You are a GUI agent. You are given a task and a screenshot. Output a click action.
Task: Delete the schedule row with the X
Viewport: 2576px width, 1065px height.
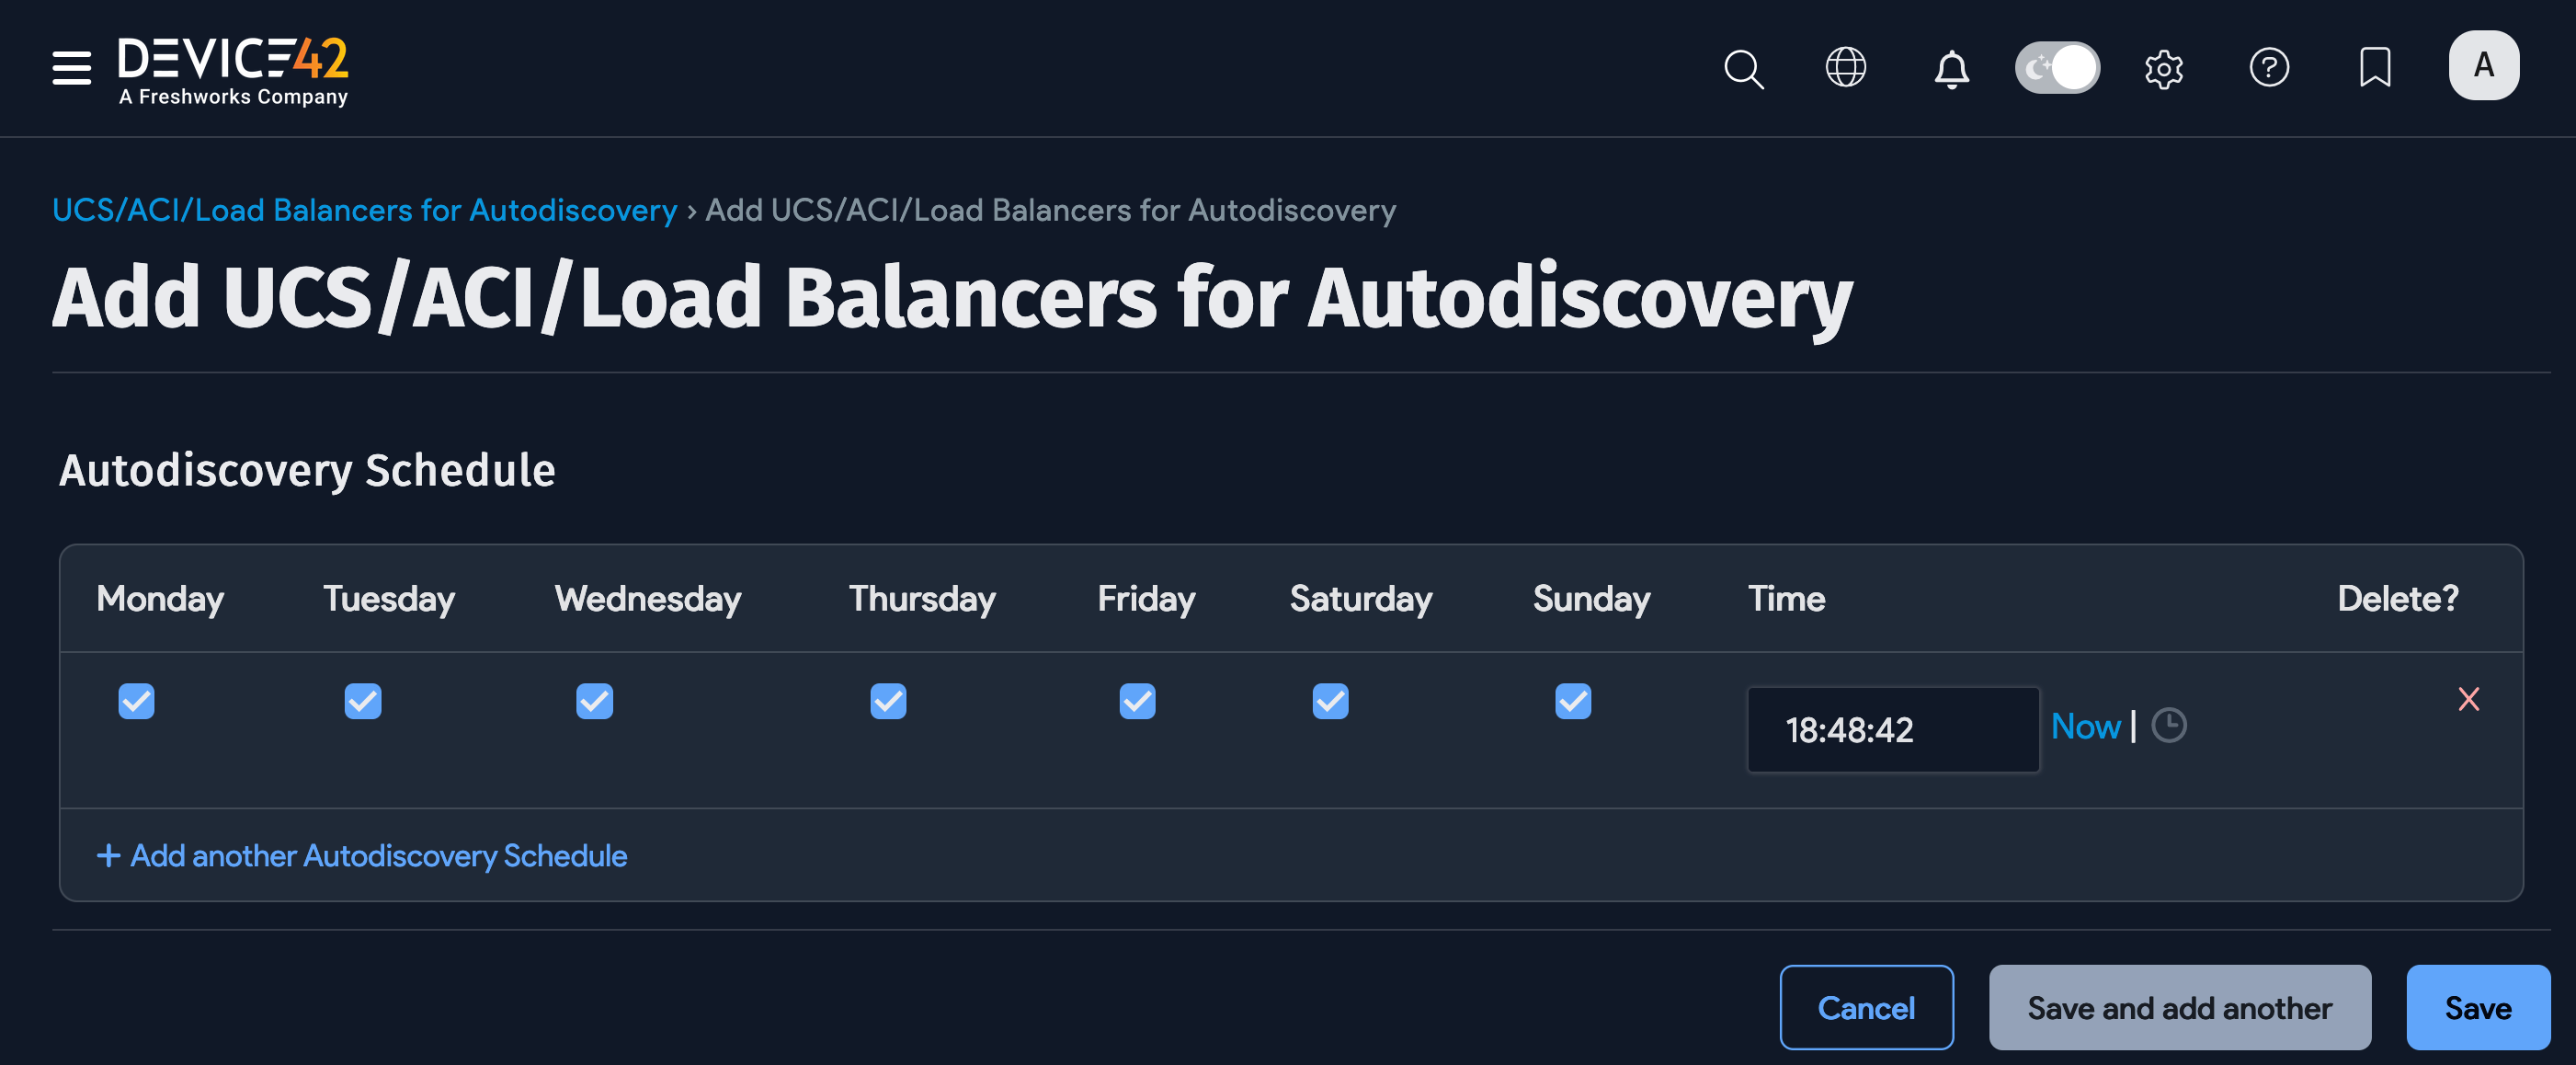click(x=2469, y=699)
